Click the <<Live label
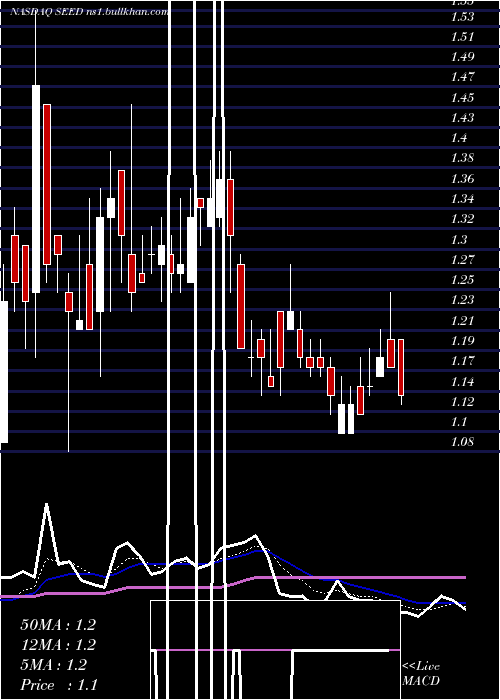500x700 pixels. [x=421, y=667]
